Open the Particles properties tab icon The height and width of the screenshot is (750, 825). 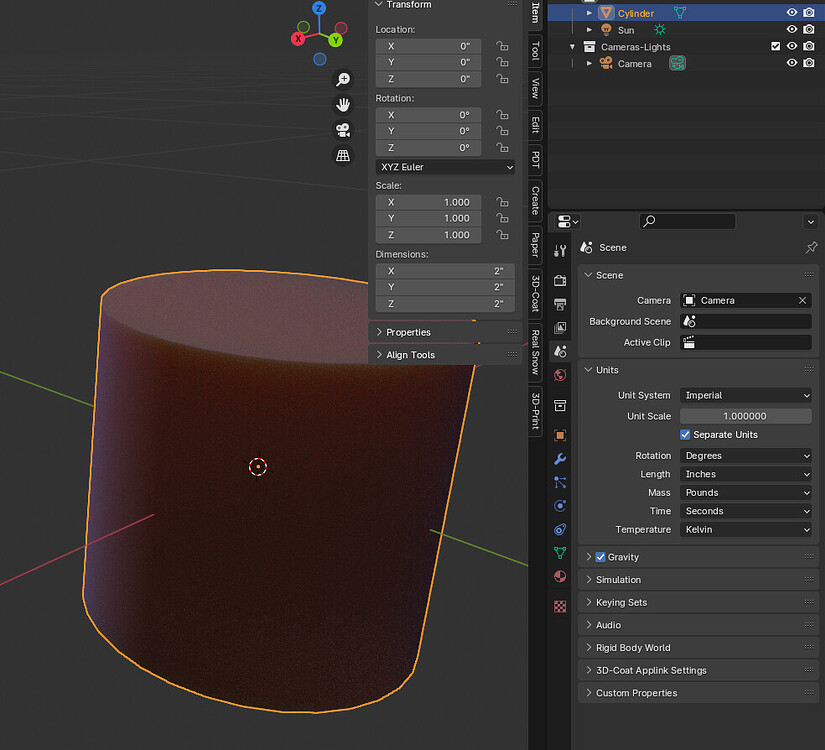(560, 482)
